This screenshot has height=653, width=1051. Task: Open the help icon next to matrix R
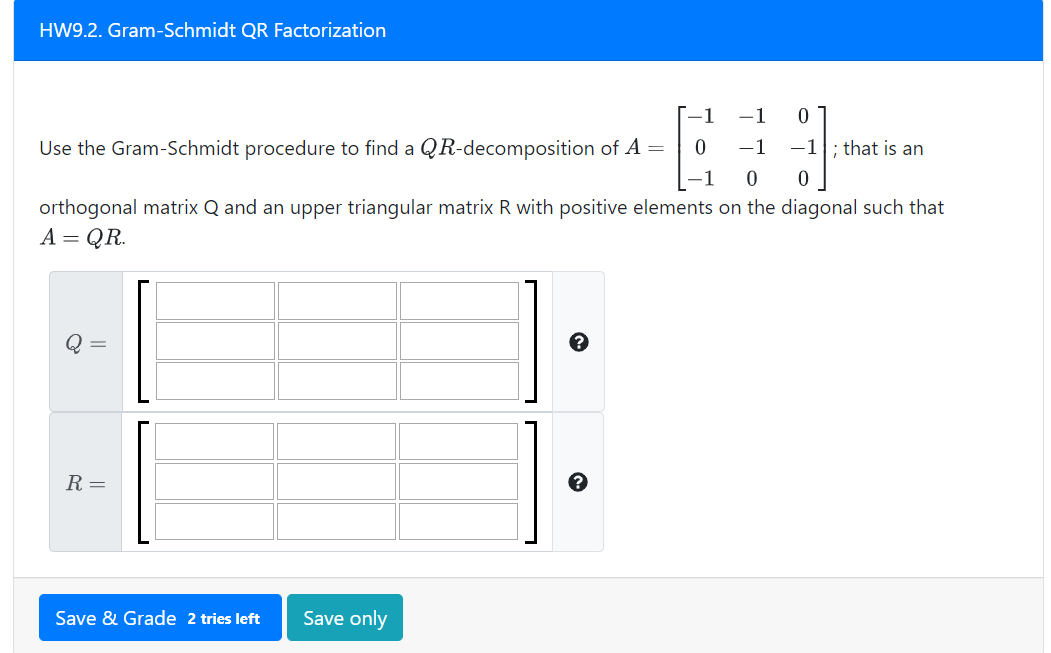coord(578,481)
